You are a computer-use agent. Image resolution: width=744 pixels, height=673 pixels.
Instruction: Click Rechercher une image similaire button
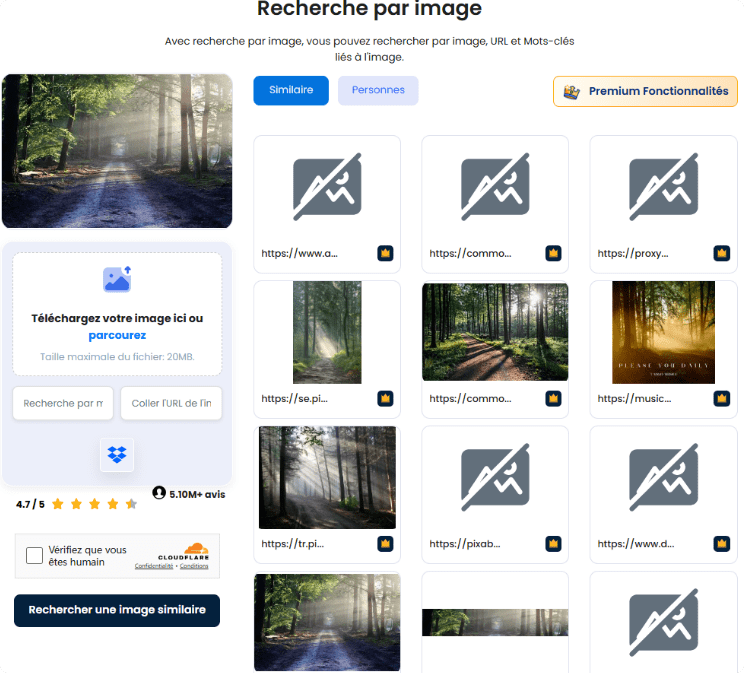[x=117, y=610]
